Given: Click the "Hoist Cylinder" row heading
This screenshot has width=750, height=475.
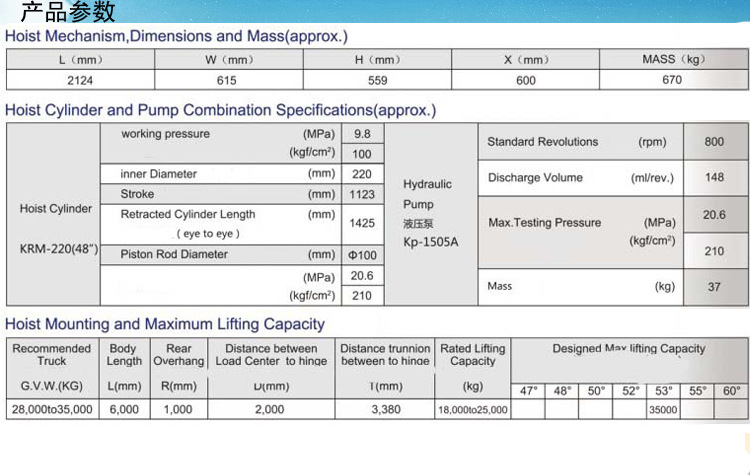Looking at the screenshot, I should [55, 209].
